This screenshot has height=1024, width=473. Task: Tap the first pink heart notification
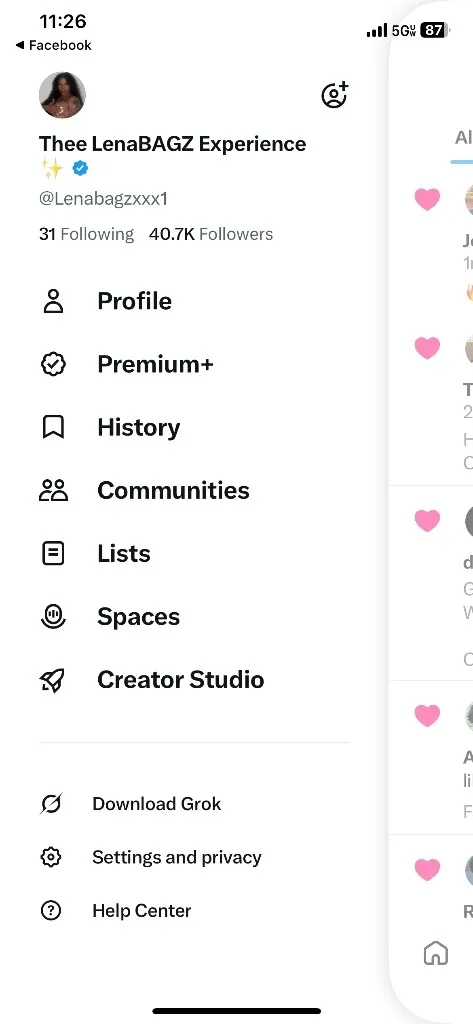427,199
